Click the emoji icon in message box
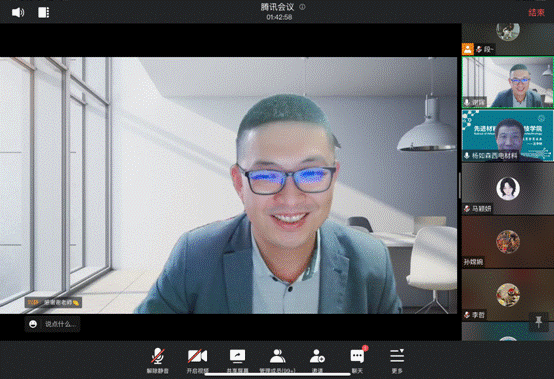 [x=33, y=324]
